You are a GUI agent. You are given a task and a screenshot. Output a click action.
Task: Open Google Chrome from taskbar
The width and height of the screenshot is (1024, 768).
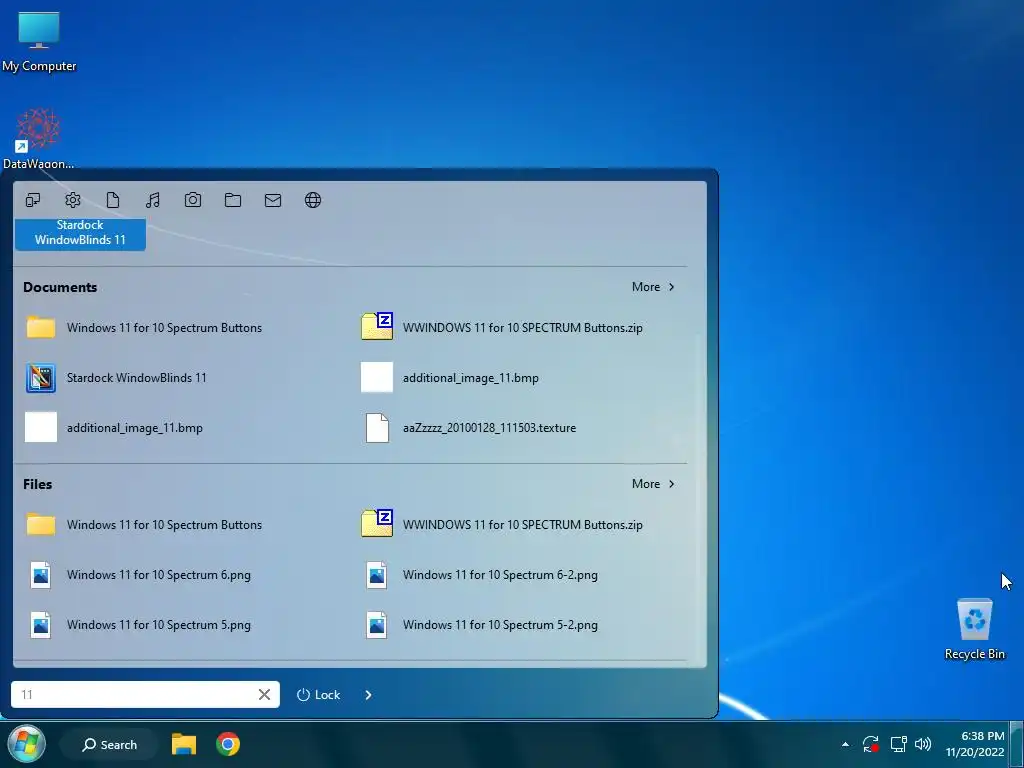(228, 744)
